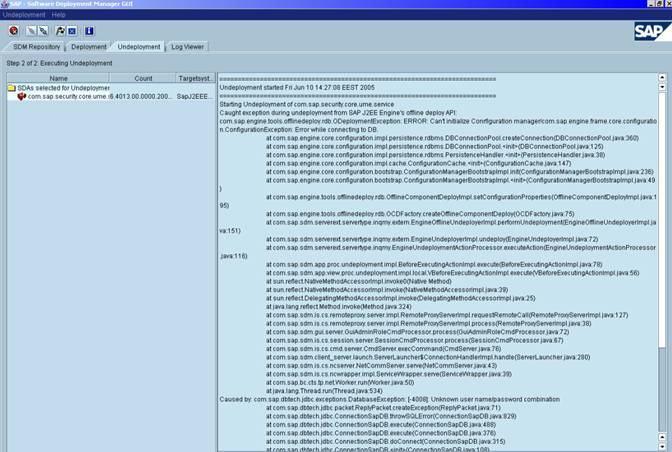Click the arrow icon before the blue square
Screen dimensions: 672x452
(x=59, y=30)
